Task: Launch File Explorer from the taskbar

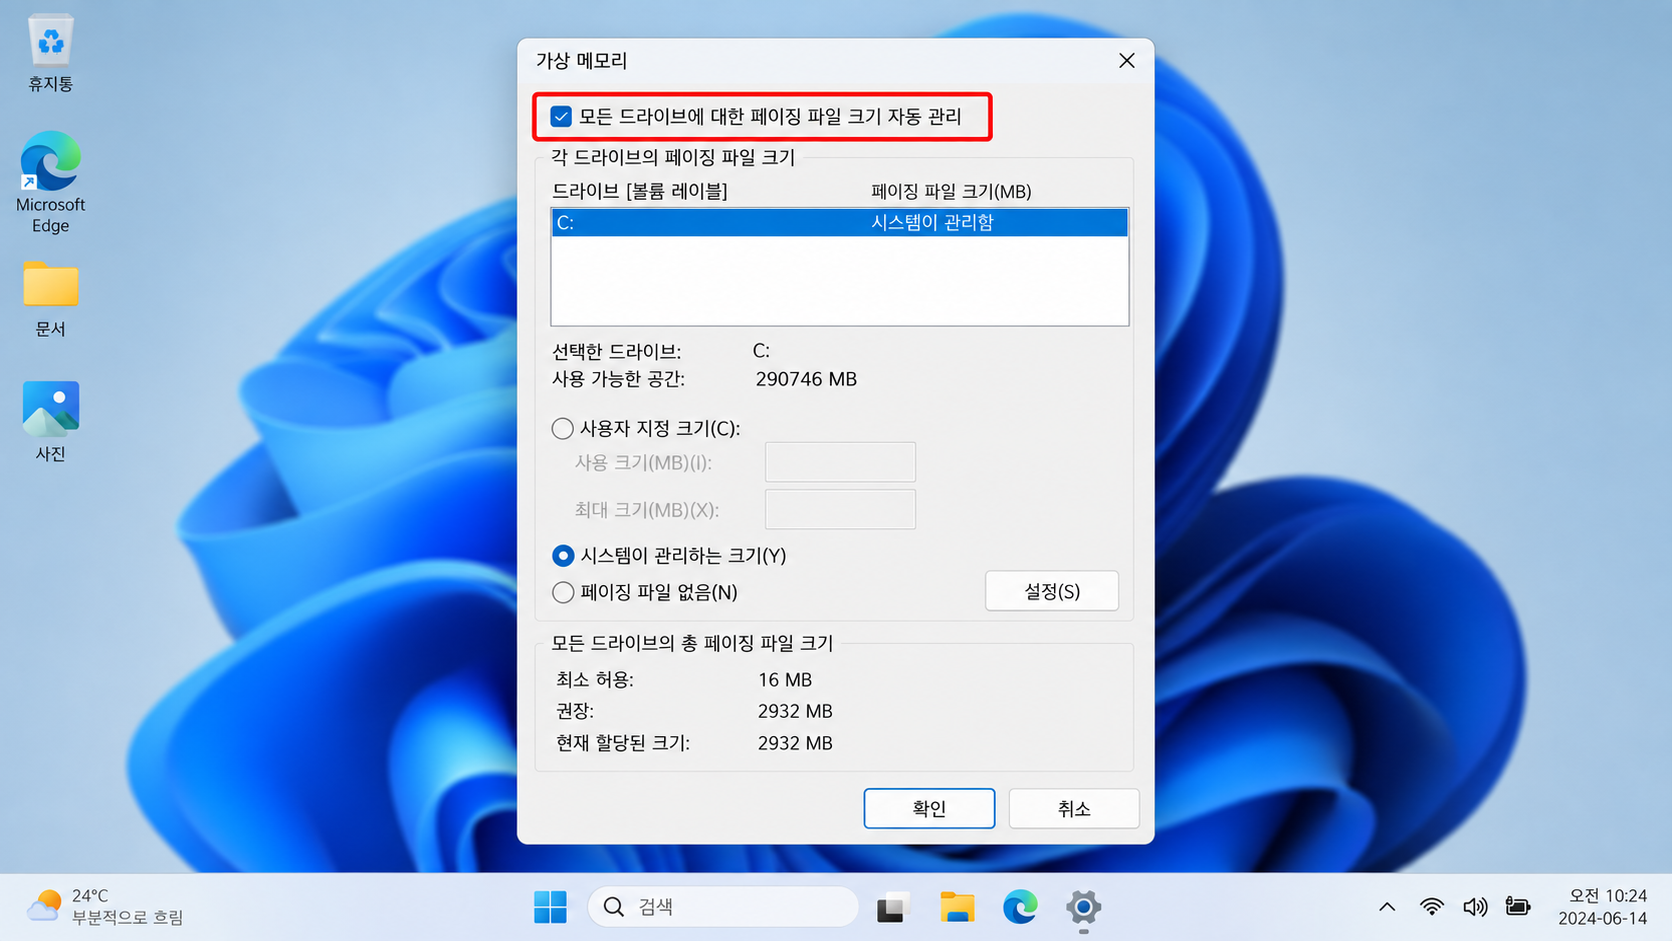Action: point(957,907)
